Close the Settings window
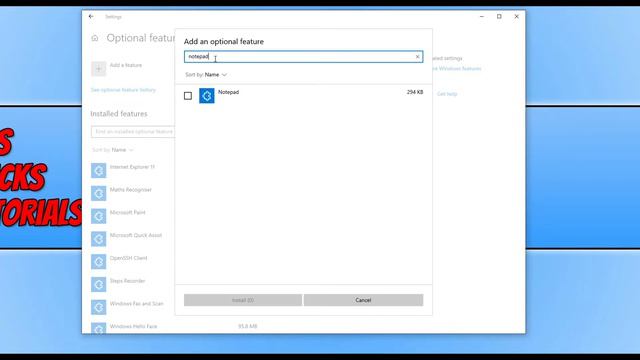The image size is (640, 360). point(516,17)
